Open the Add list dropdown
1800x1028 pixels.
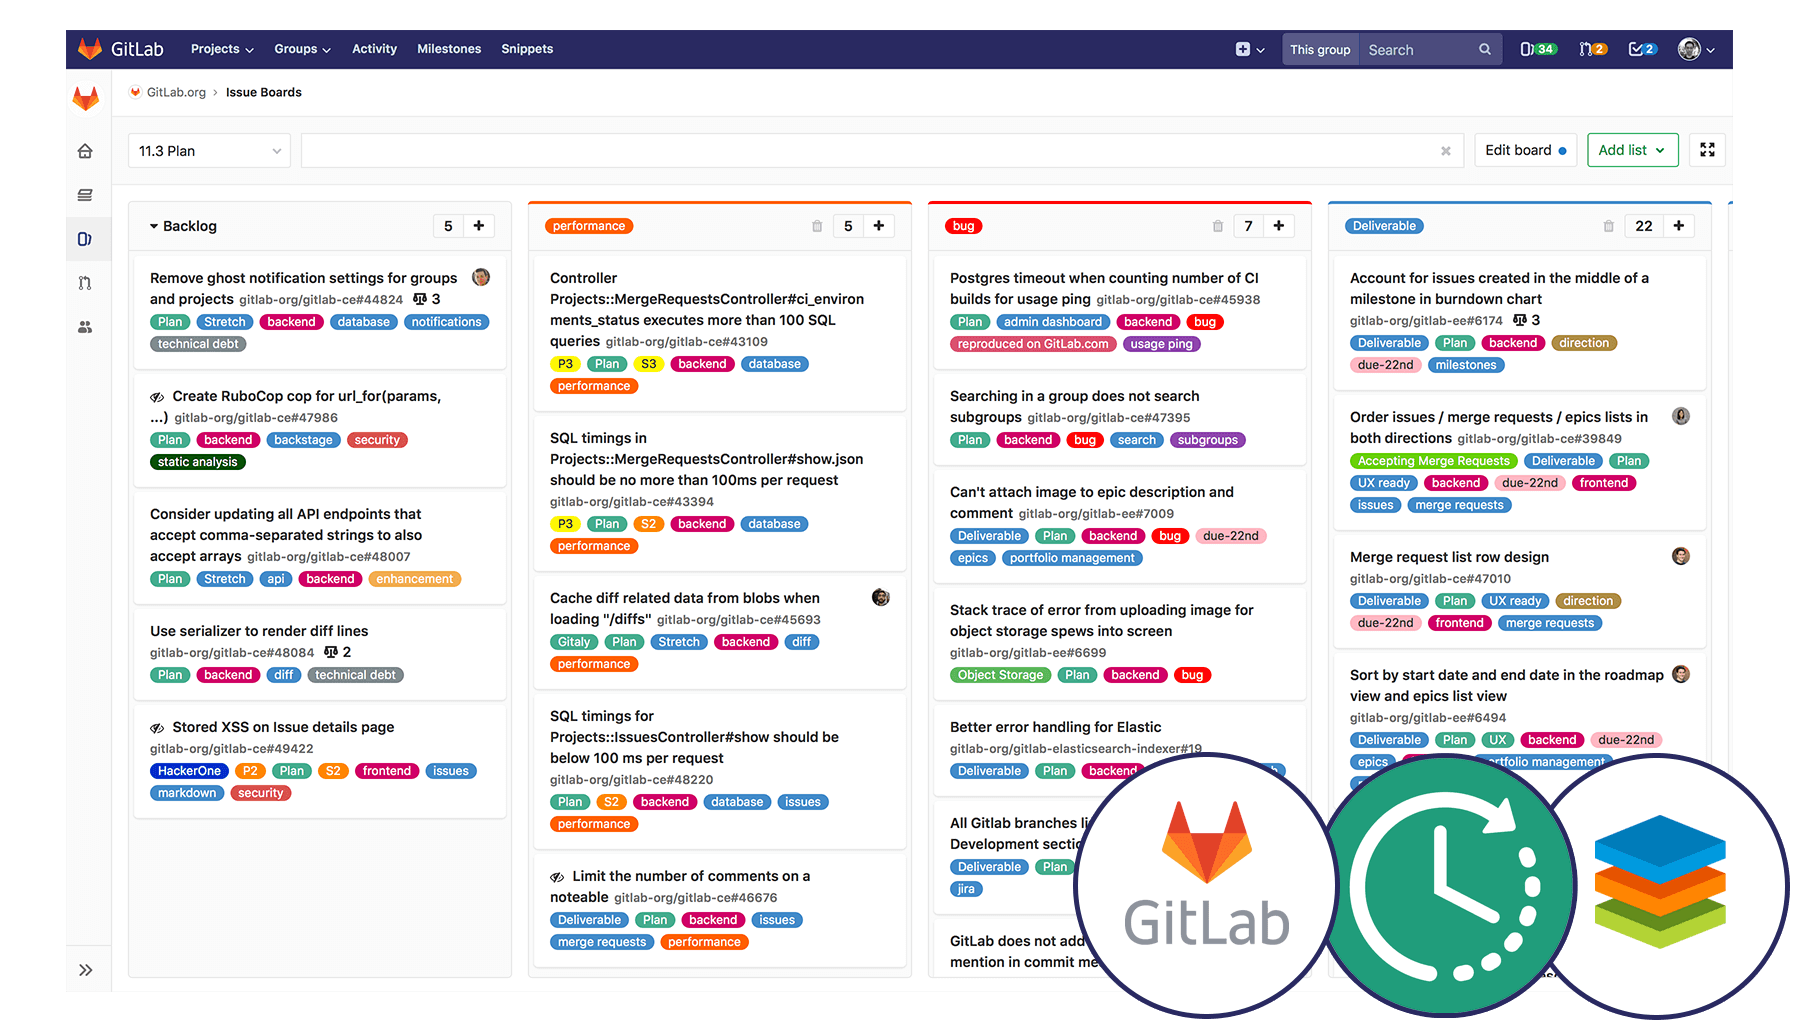point(1631,150)
